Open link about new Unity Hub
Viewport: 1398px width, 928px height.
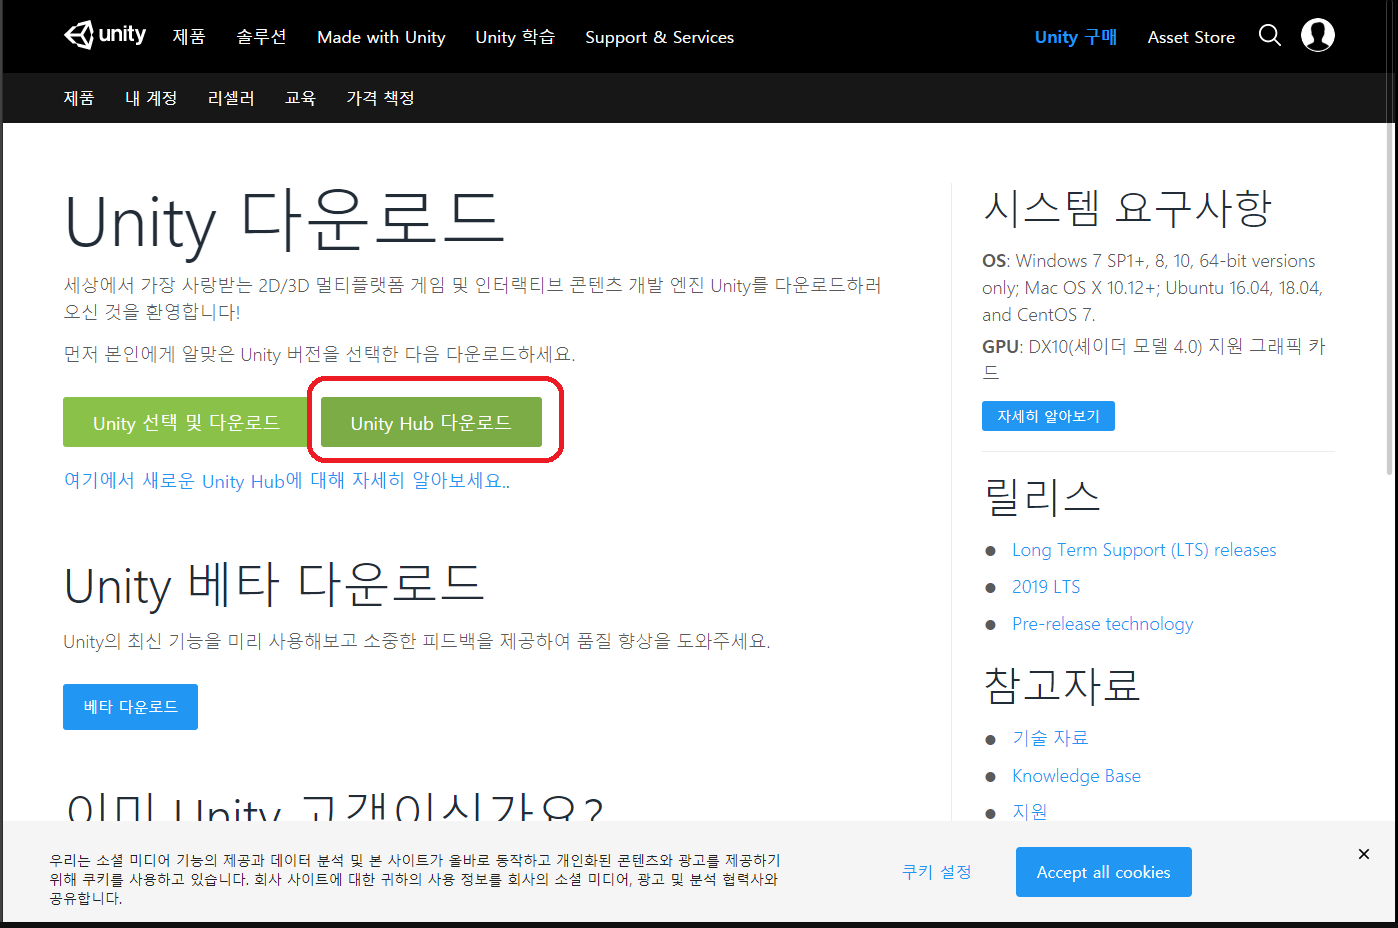point(287,481)
